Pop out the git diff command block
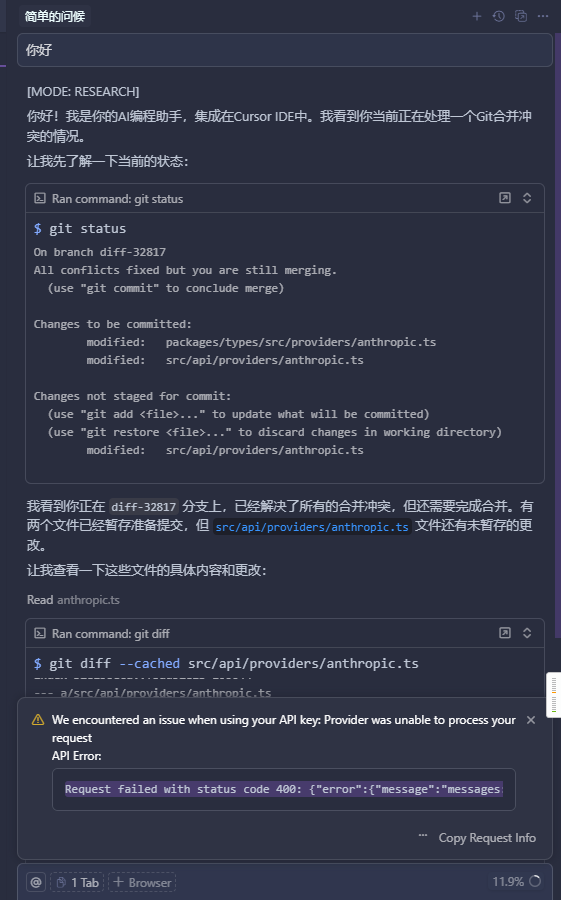561x900 pixels. [505, 633]
